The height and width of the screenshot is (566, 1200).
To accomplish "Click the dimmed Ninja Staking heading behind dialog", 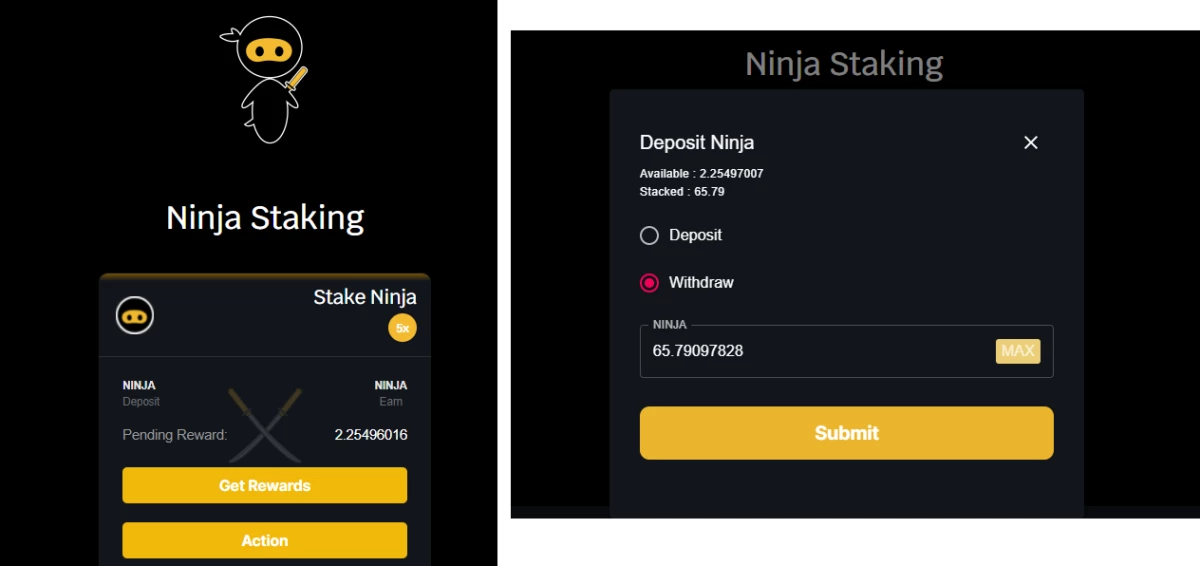I will [x=844, y=64].
